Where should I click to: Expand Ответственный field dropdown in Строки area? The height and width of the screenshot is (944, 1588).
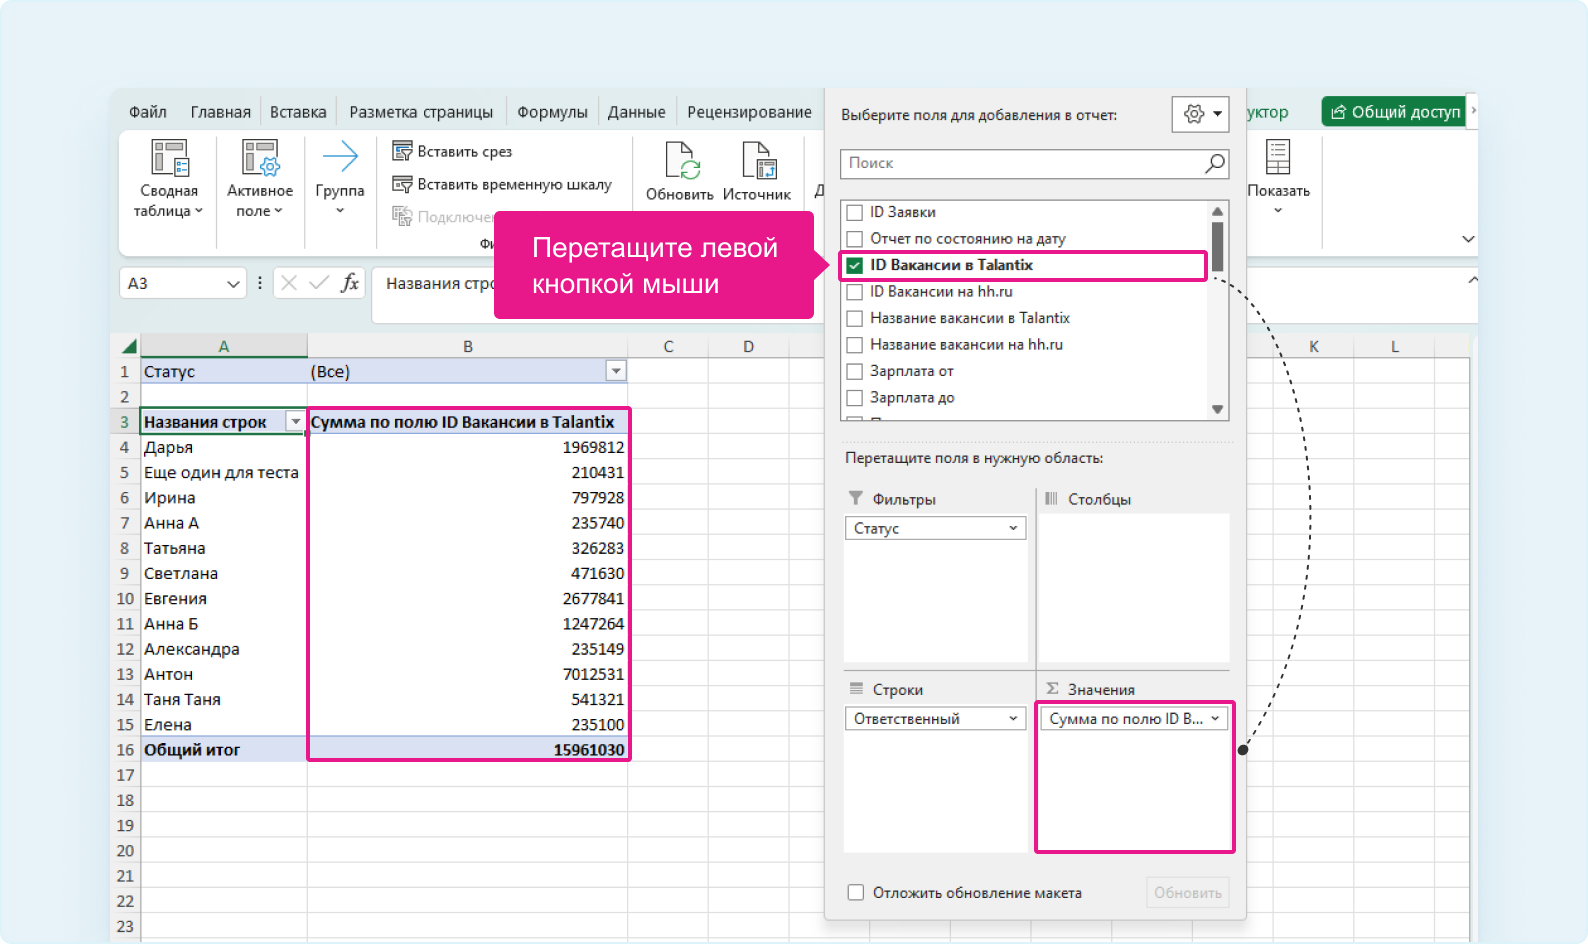(1013, 718)
